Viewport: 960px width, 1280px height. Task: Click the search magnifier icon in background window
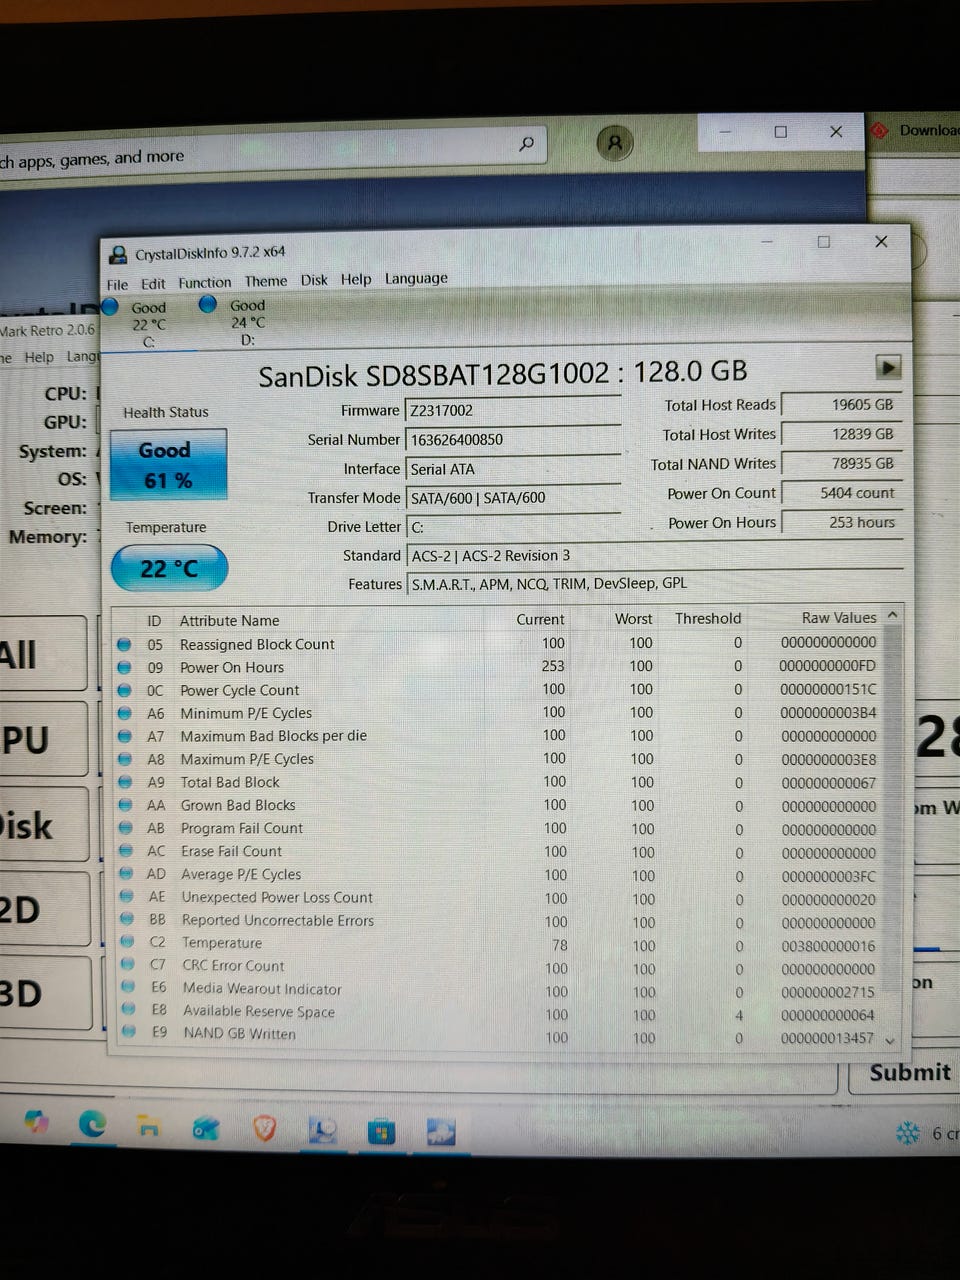tap(527, 144)
